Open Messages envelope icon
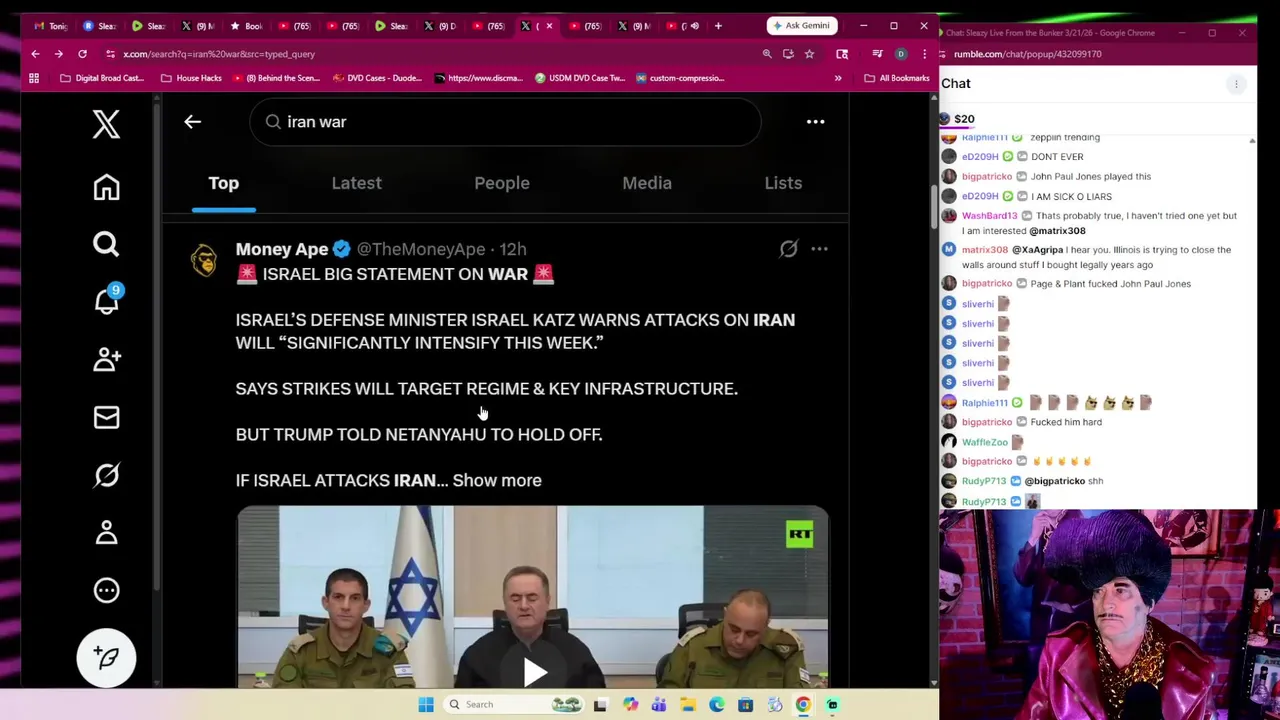Viewport: 1280px width, 720px height. pyautogui.click(x=106, y=417)
